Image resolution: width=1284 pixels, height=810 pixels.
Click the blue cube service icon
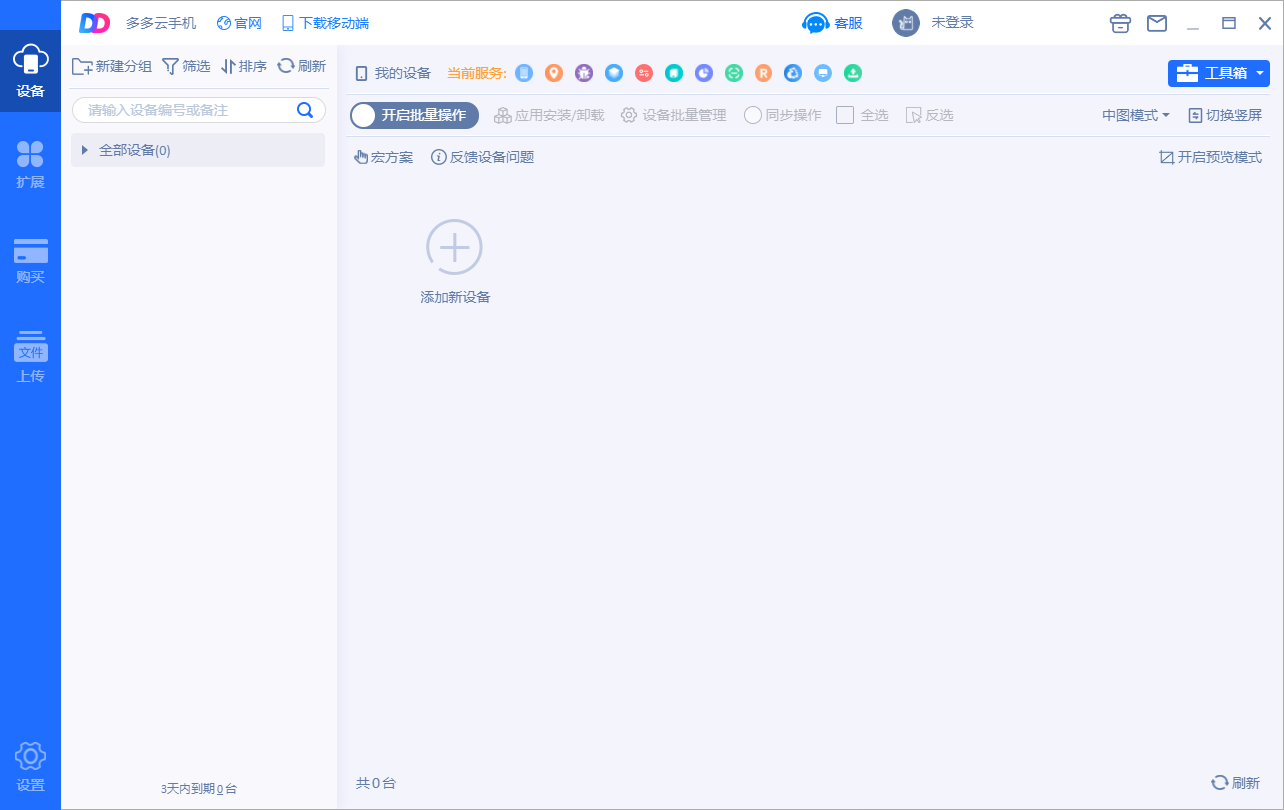[614, 73]
